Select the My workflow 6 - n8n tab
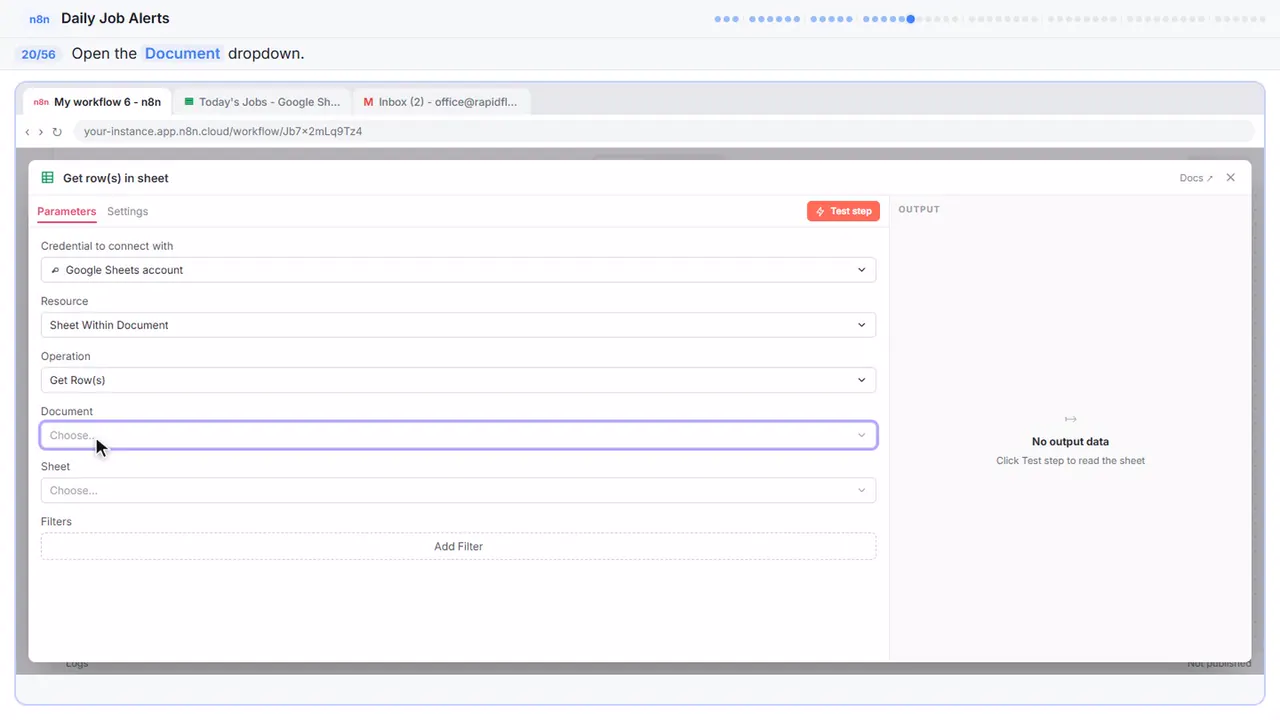 coord(97,102)
